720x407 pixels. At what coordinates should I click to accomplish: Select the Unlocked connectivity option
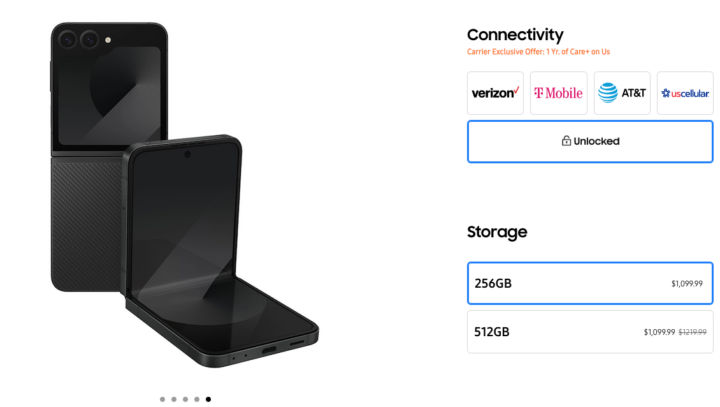pyautogui.click(x=590, y=141)
